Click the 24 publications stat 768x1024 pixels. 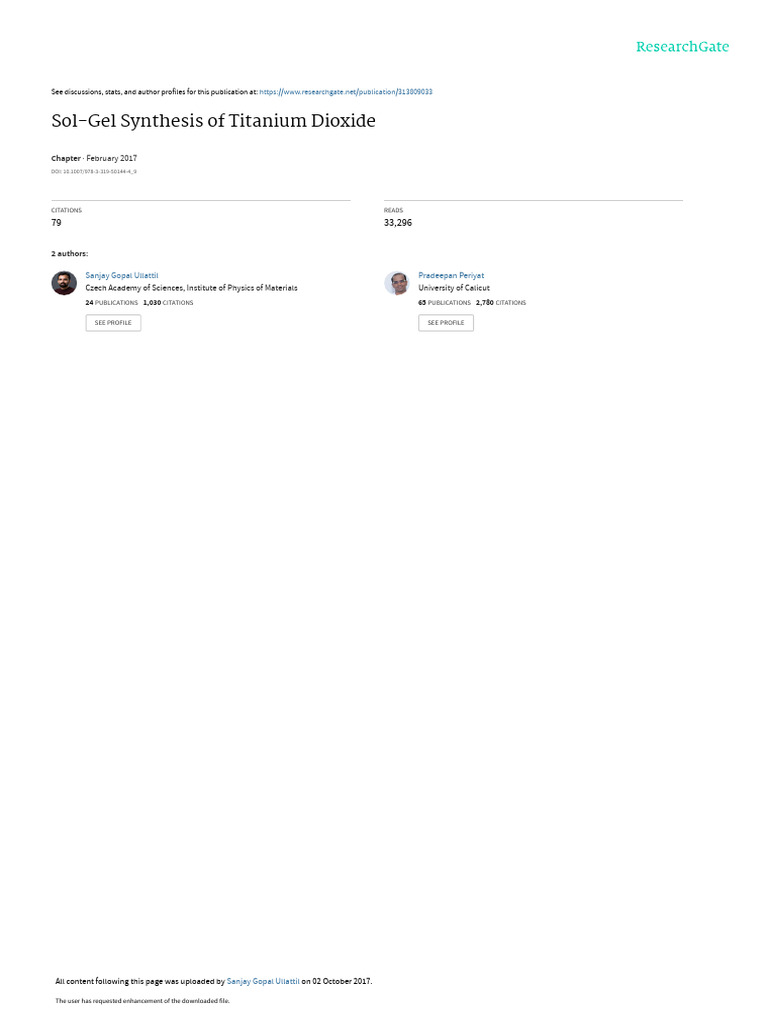[112, 303]
